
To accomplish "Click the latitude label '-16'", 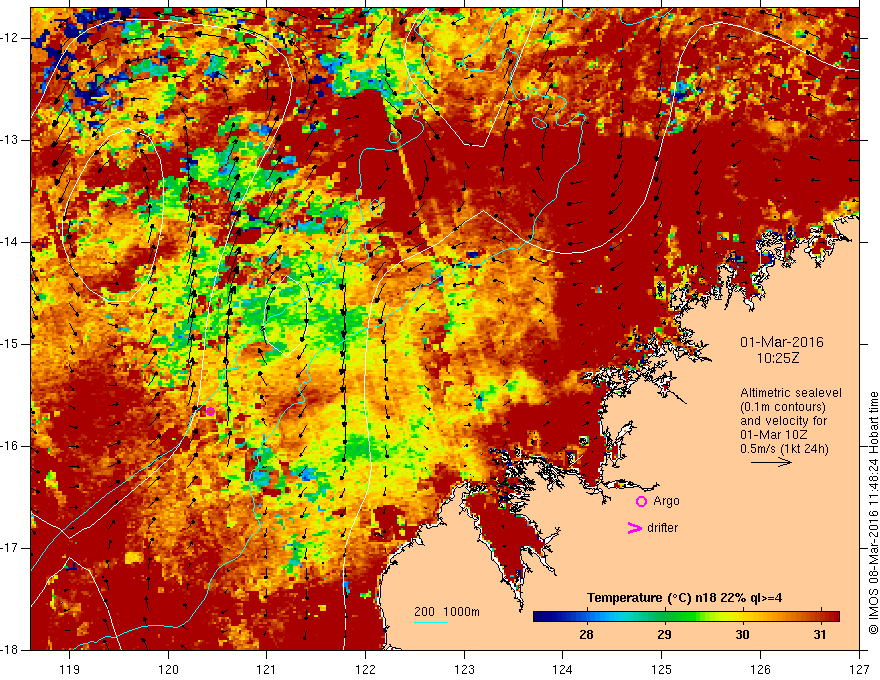I will (10, 446).
